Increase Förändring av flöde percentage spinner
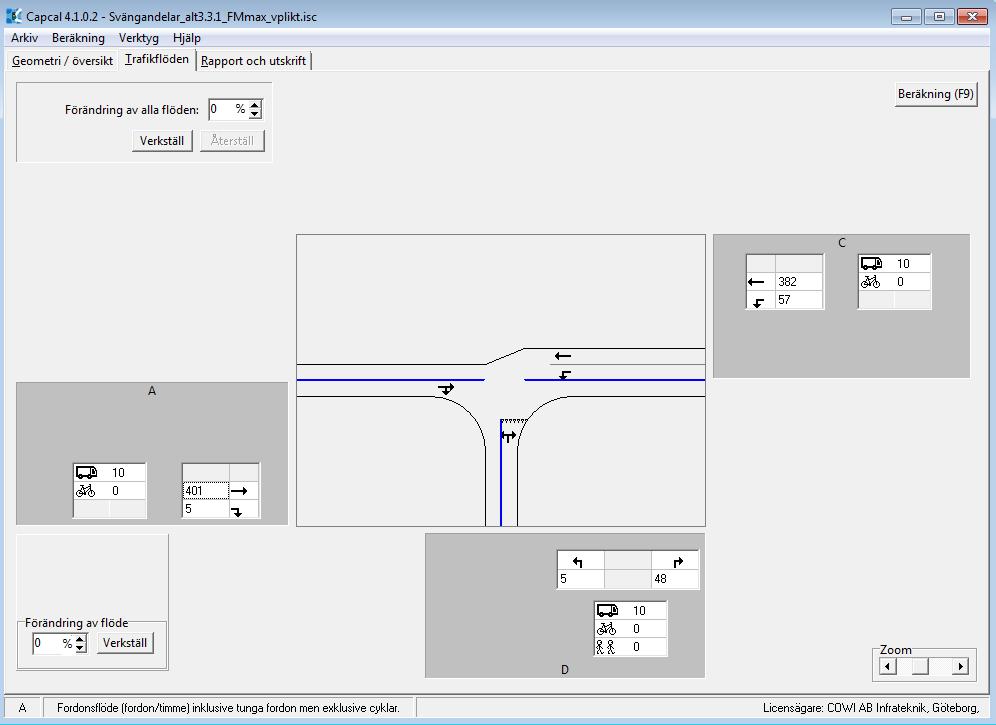 pos(80,639)
